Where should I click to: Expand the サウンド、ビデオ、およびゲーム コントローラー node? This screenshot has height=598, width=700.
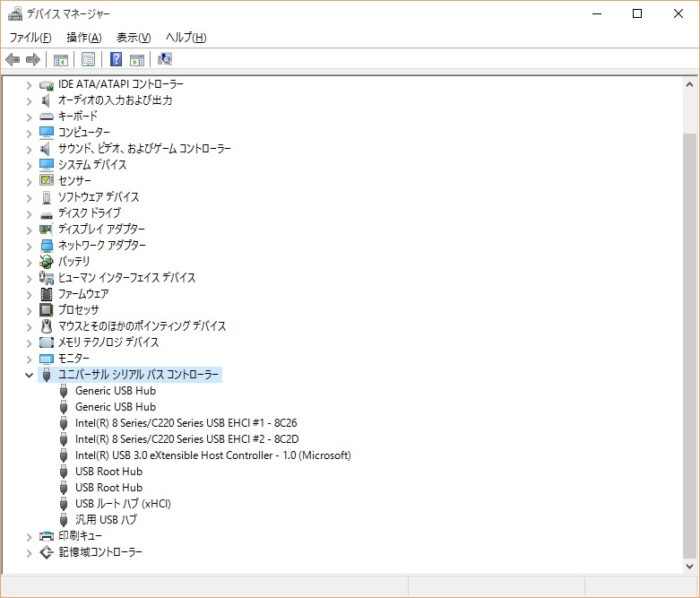pyautogui.click(x=29, y=149)
